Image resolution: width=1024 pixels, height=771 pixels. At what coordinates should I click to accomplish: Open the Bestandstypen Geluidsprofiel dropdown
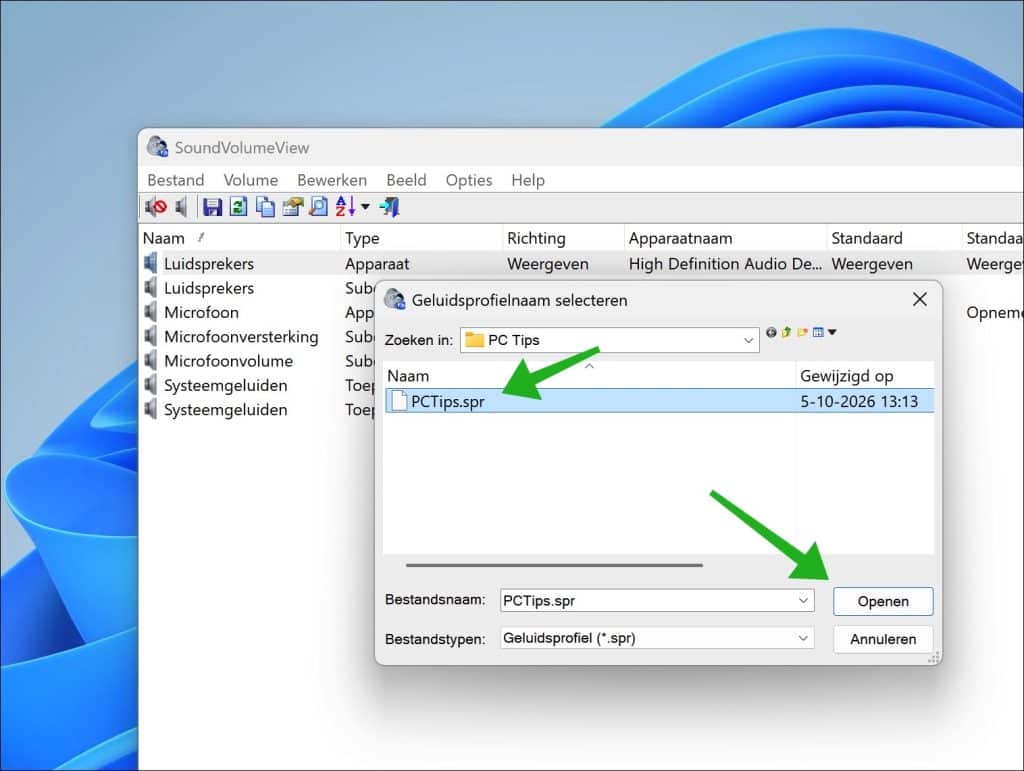click(803, 638)
